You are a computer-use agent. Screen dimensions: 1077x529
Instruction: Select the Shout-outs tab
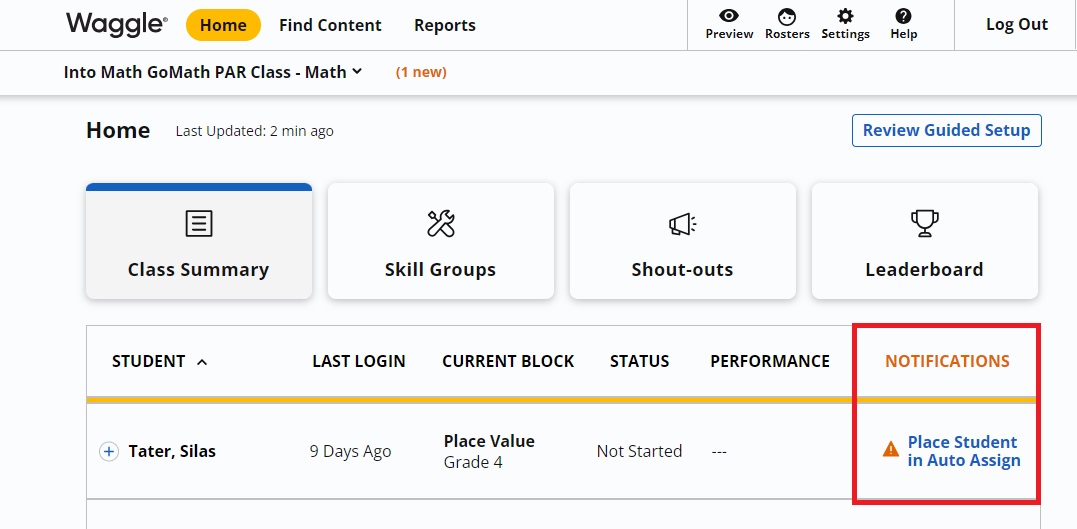(x=683, y=241)
